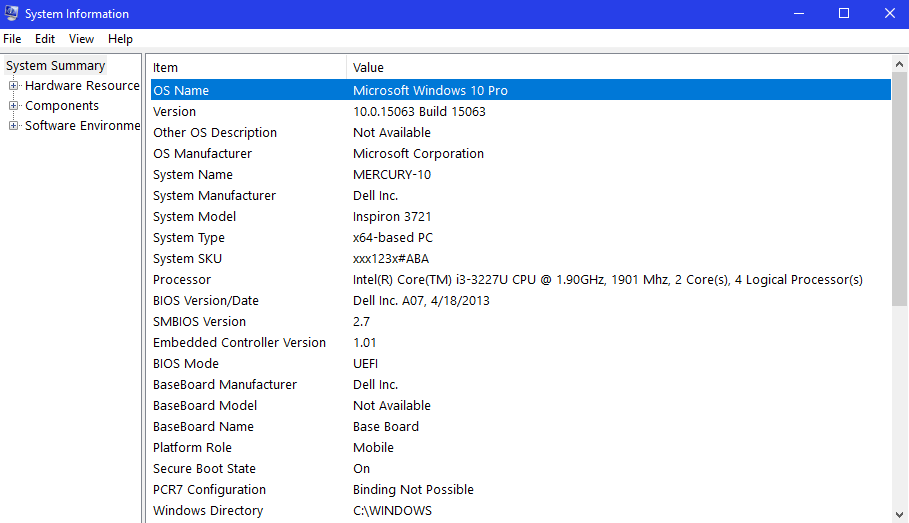Open the View menu
The image size is (909, 523).
[81, 39]
